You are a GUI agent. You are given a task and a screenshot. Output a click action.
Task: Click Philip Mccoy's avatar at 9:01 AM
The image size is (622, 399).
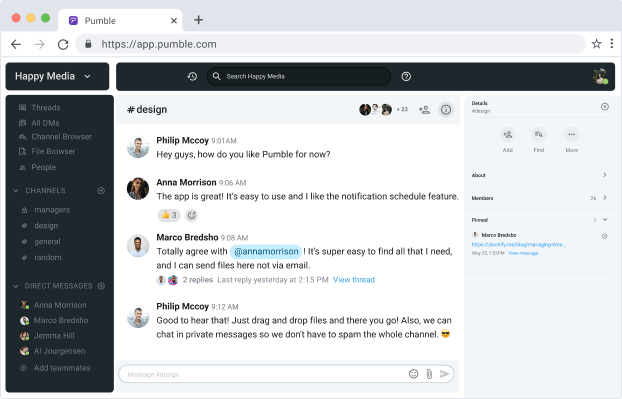coord(138,147)
